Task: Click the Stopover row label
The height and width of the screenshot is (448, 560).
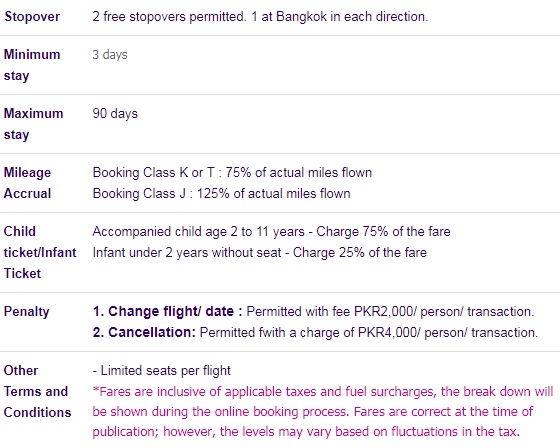Action: click(32, 17)
